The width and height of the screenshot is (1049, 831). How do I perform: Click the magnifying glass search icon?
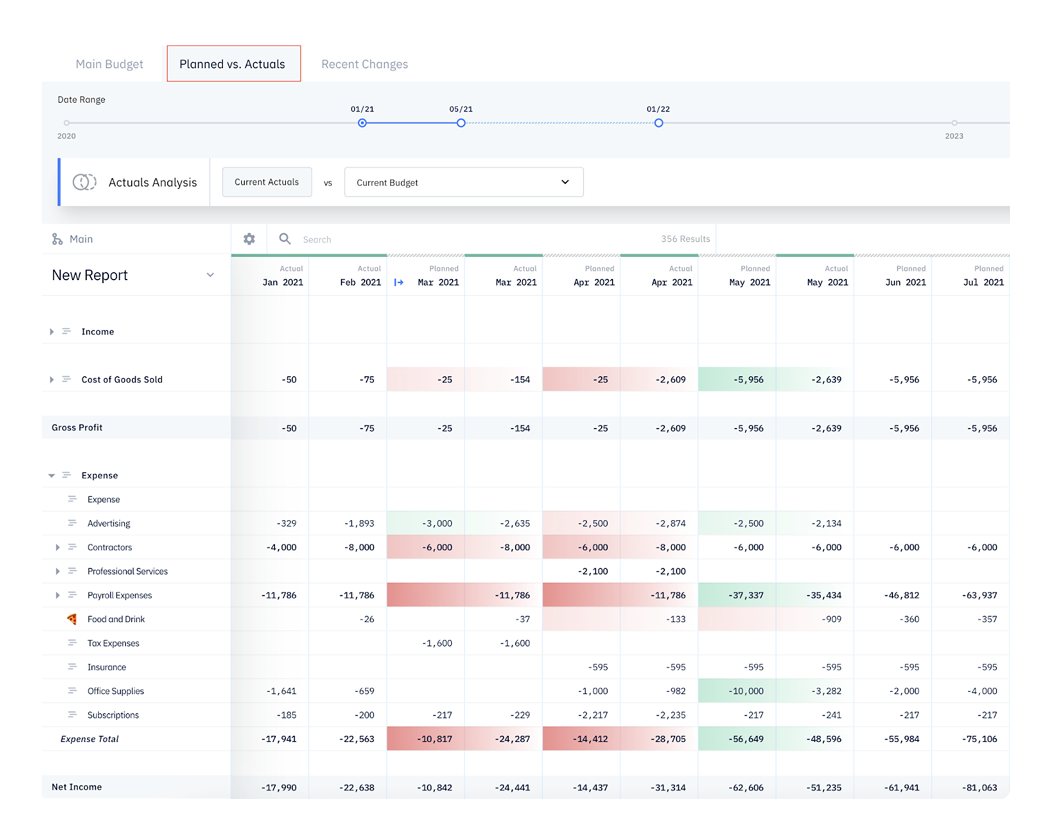(285, 239)
